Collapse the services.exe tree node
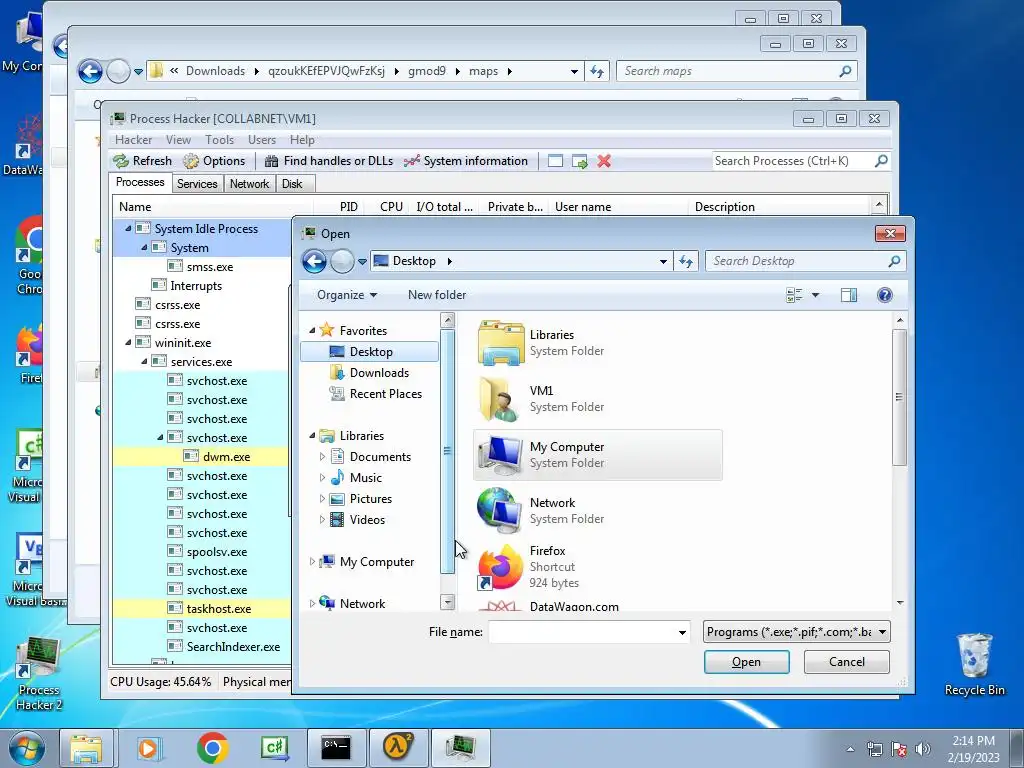Viewport: 1024px width, 768px height. 144,361
